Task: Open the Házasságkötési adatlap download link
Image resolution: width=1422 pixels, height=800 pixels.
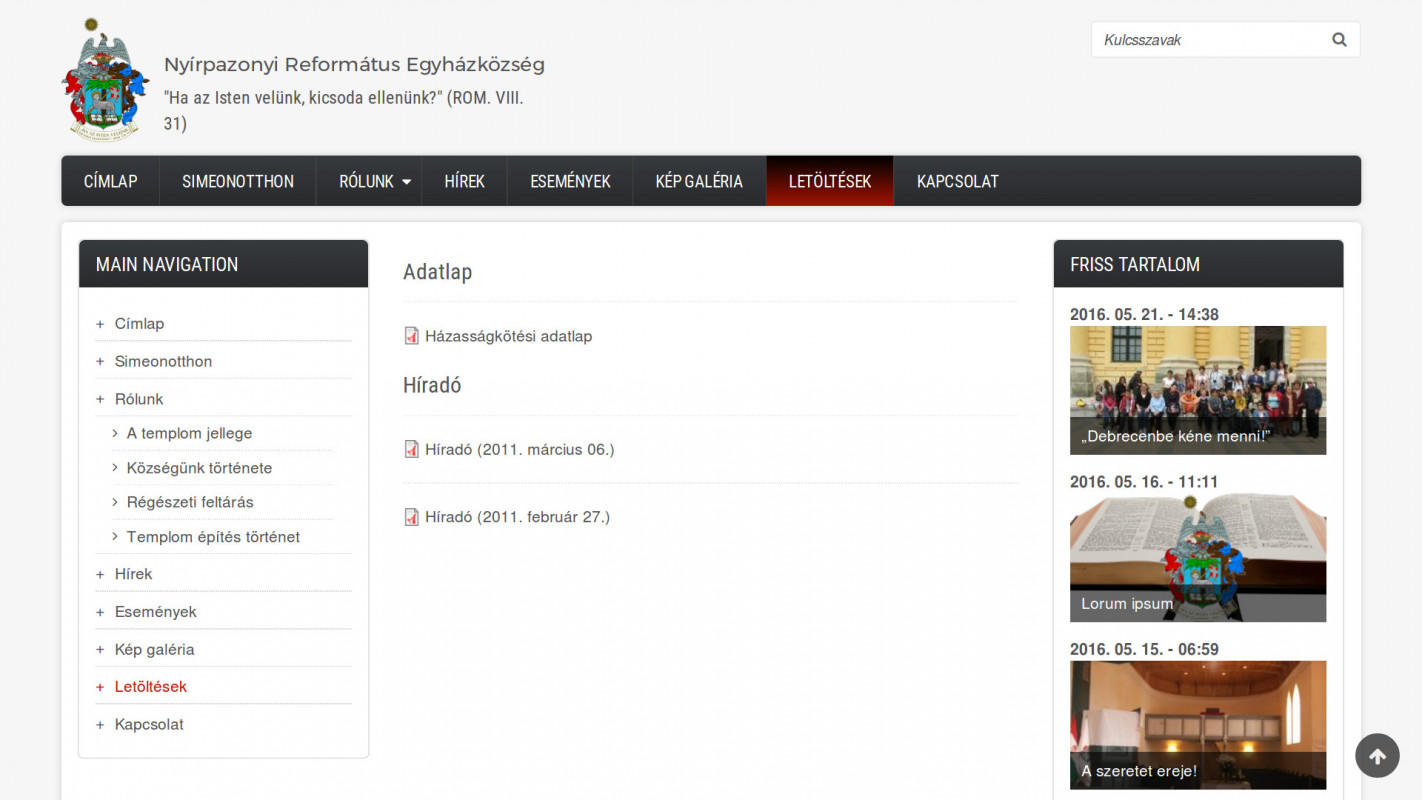Action: (x=508, y=336)
